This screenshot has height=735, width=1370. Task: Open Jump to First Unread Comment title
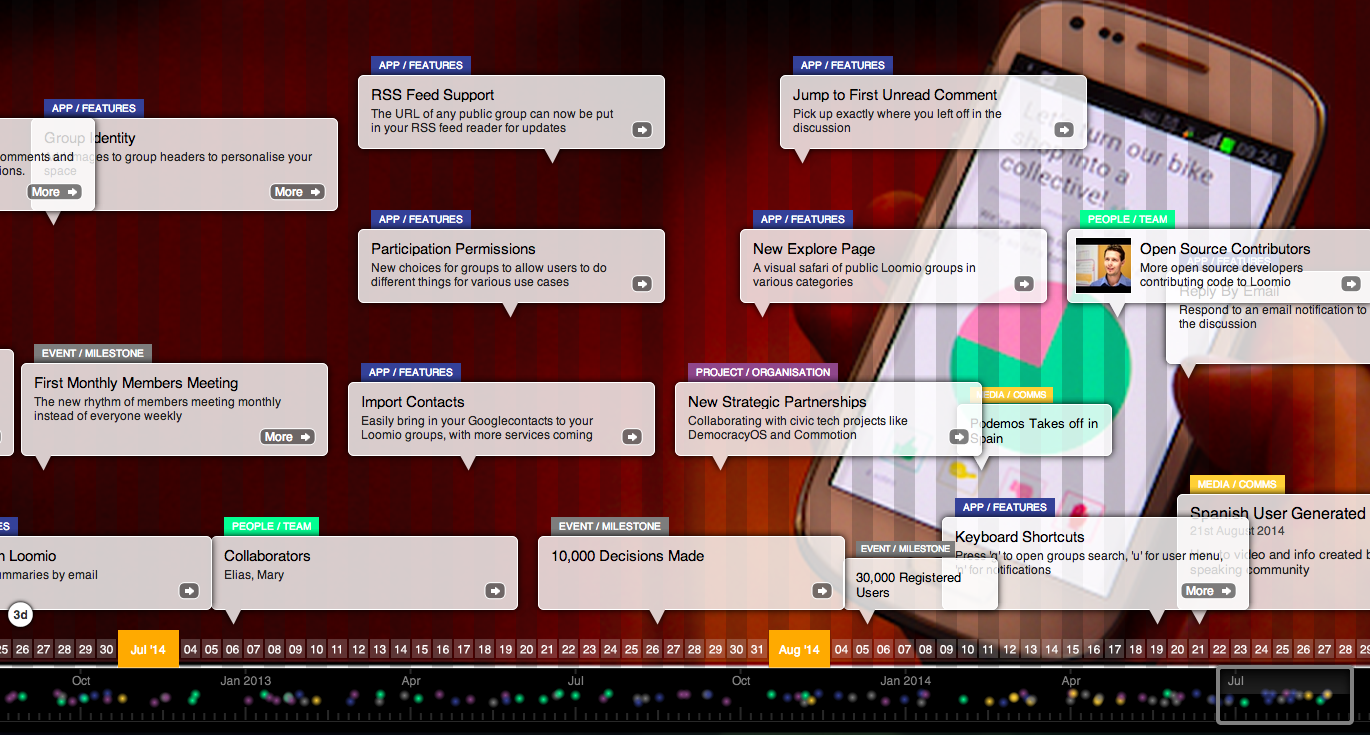point(895,95)
